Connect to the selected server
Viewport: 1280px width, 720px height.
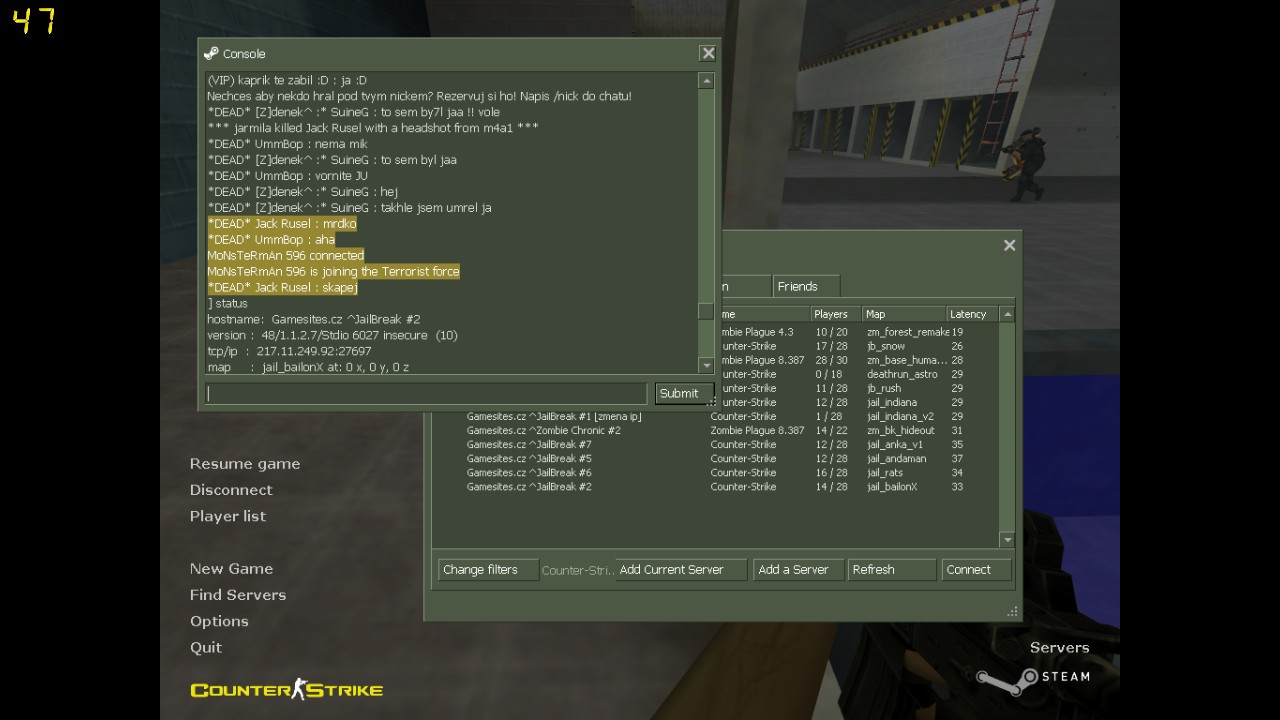coord(976,570)
